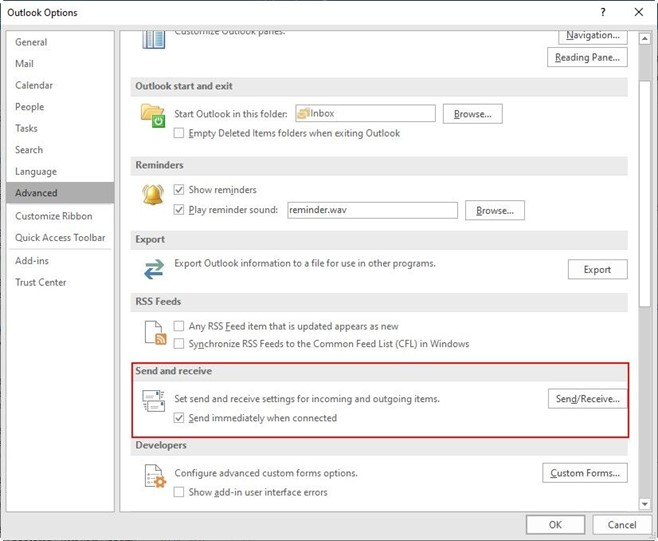
Task: Click the 'Developers' section header
Action: (161, 445)
